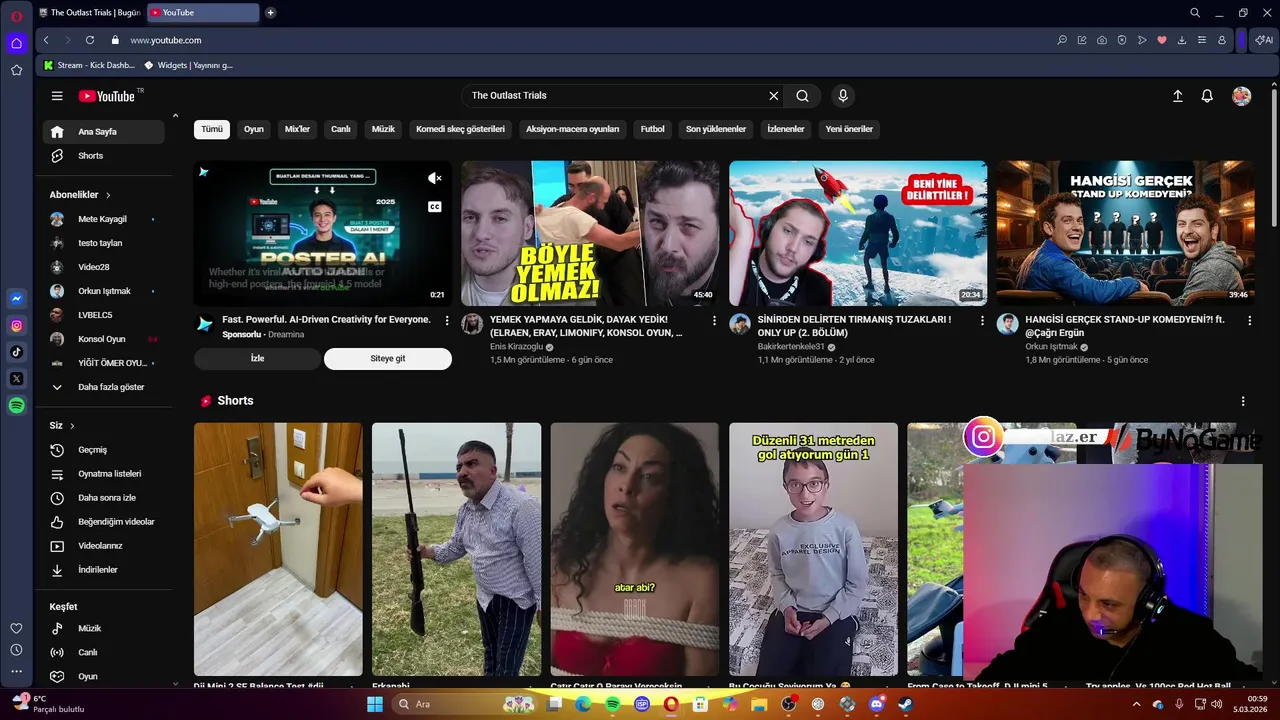Open the YouTube upload/create icon
The height and width of the screenshot is (720, 1280).
pyautogui.click(x=1178, y=96)
